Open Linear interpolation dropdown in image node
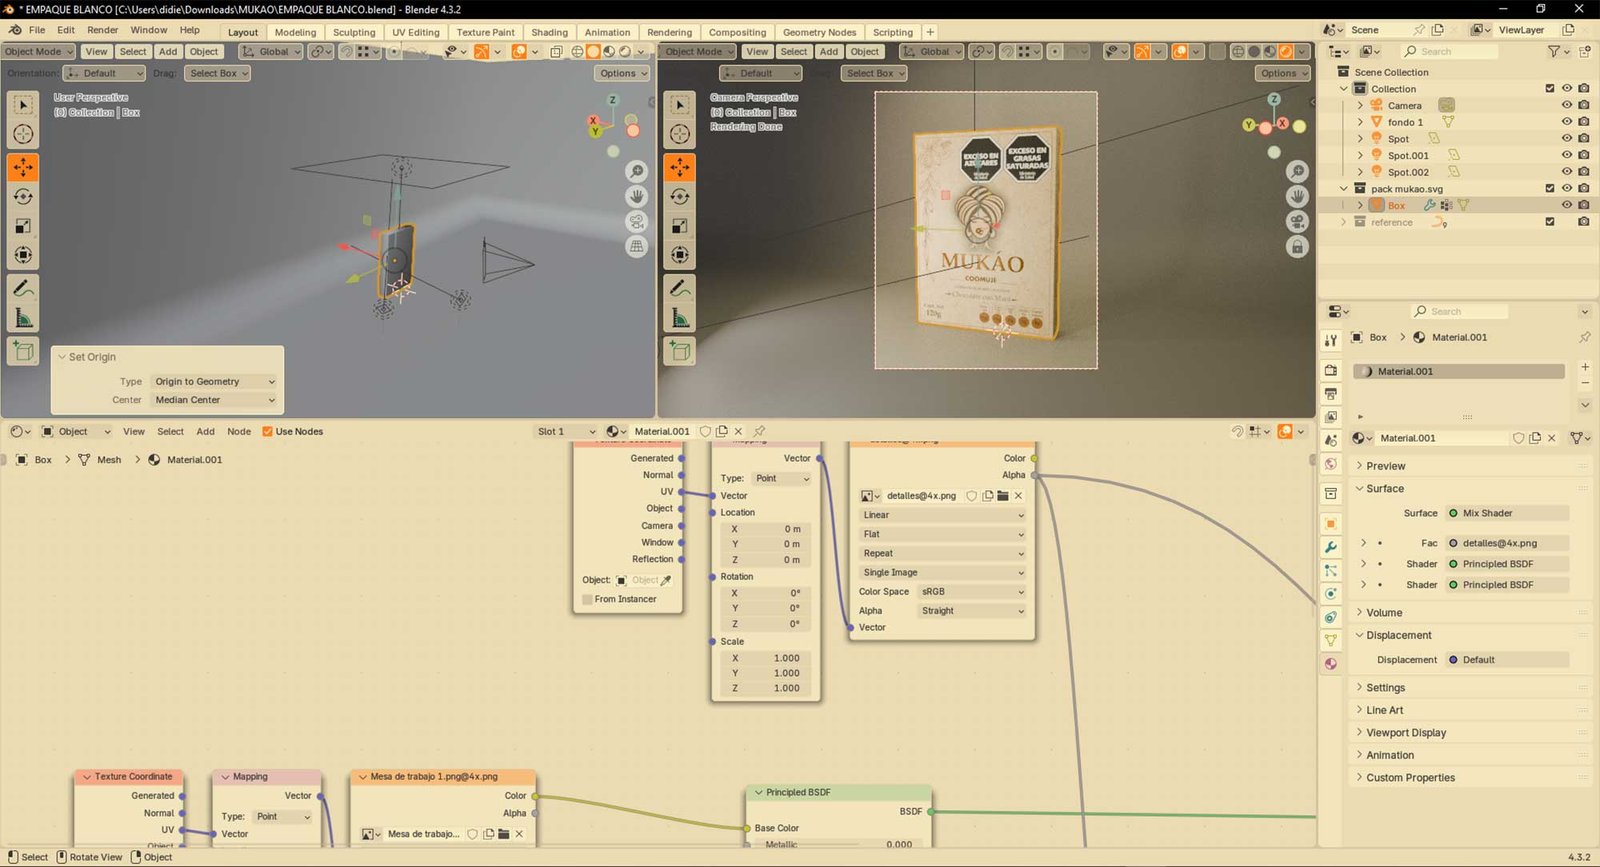The image size is (1600, 867). (x=942, y=515)
